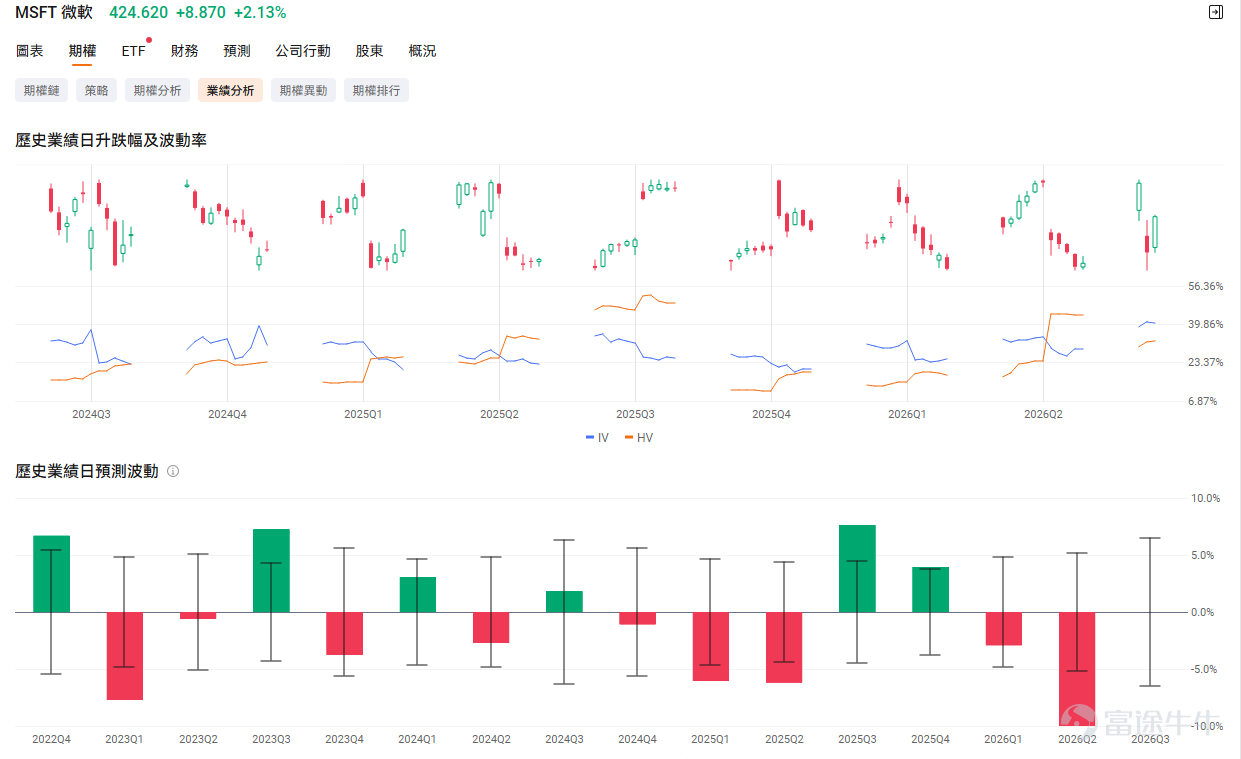Click the 2022Q4 green bar
This screenshot has width=1241, height=759.
coord(52,574)
